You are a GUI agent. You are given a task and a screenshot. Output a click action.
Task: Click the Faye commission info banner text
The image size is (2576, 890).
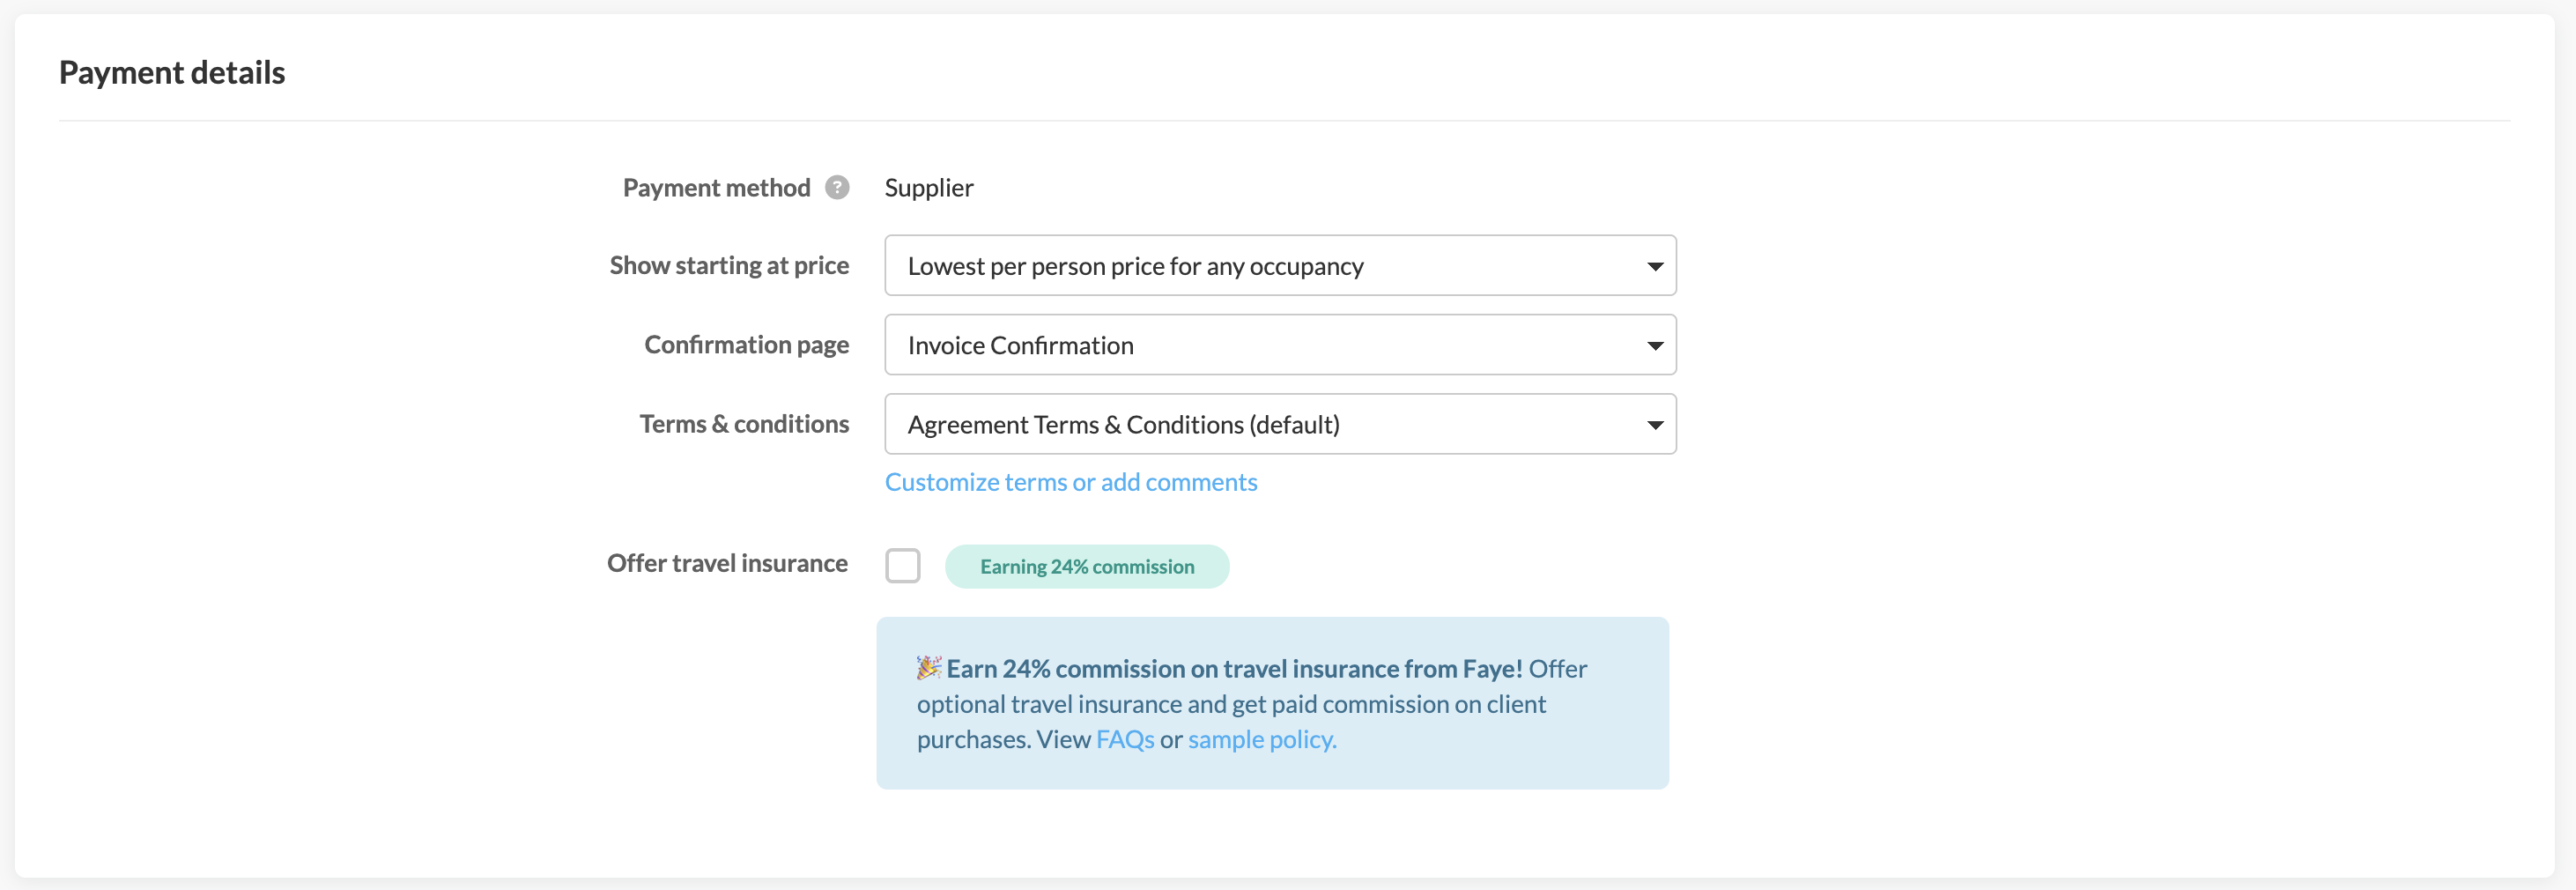pos(1230,704)
